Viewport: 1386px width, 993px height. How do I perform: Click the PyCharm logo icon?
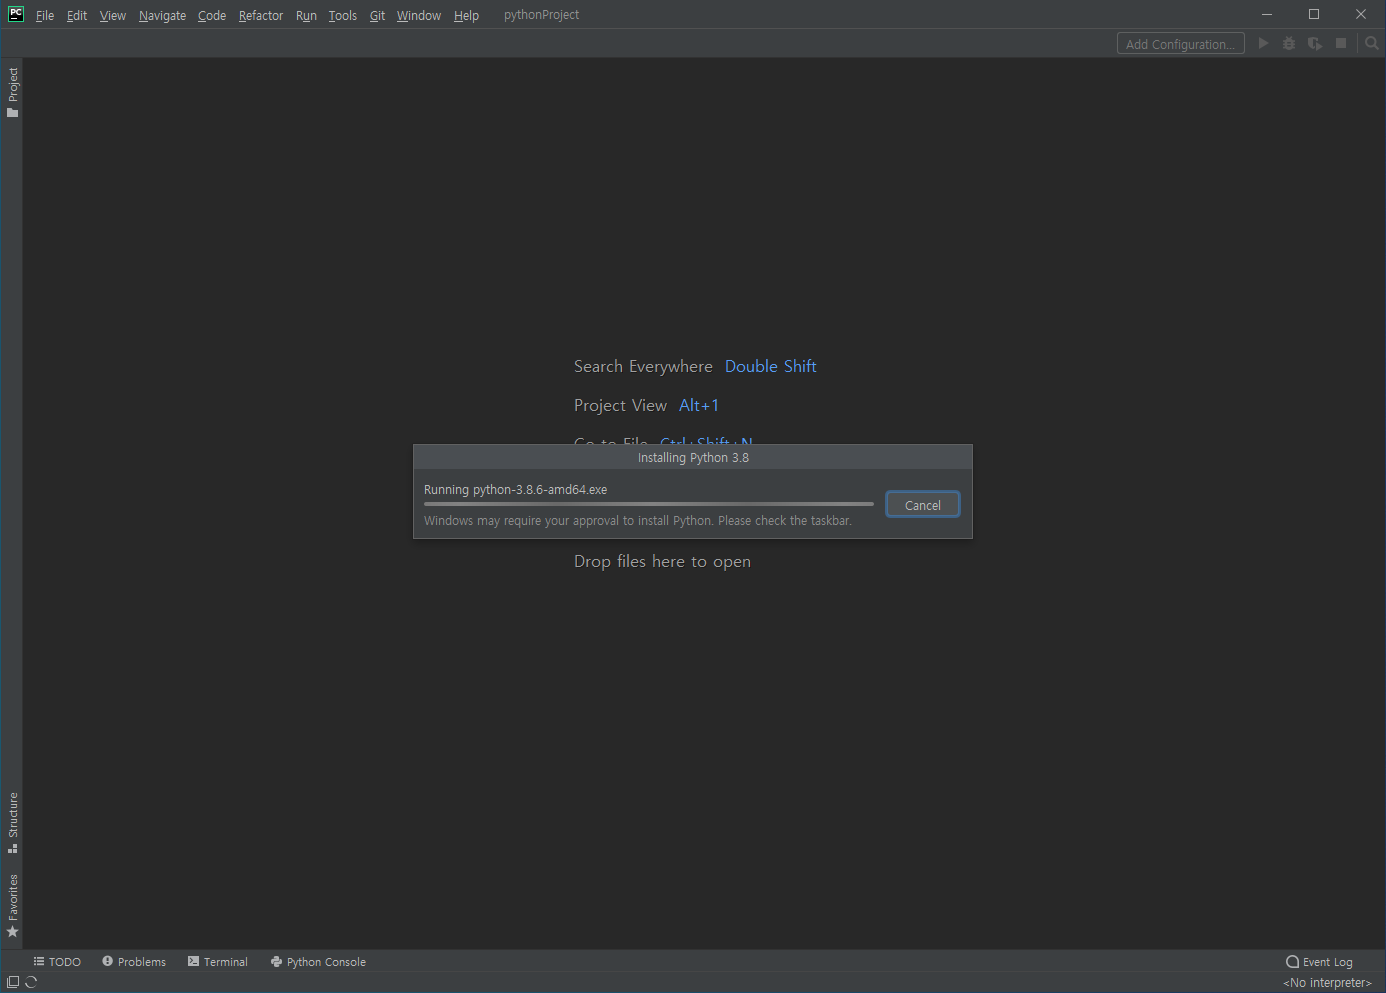click(16, 14)
